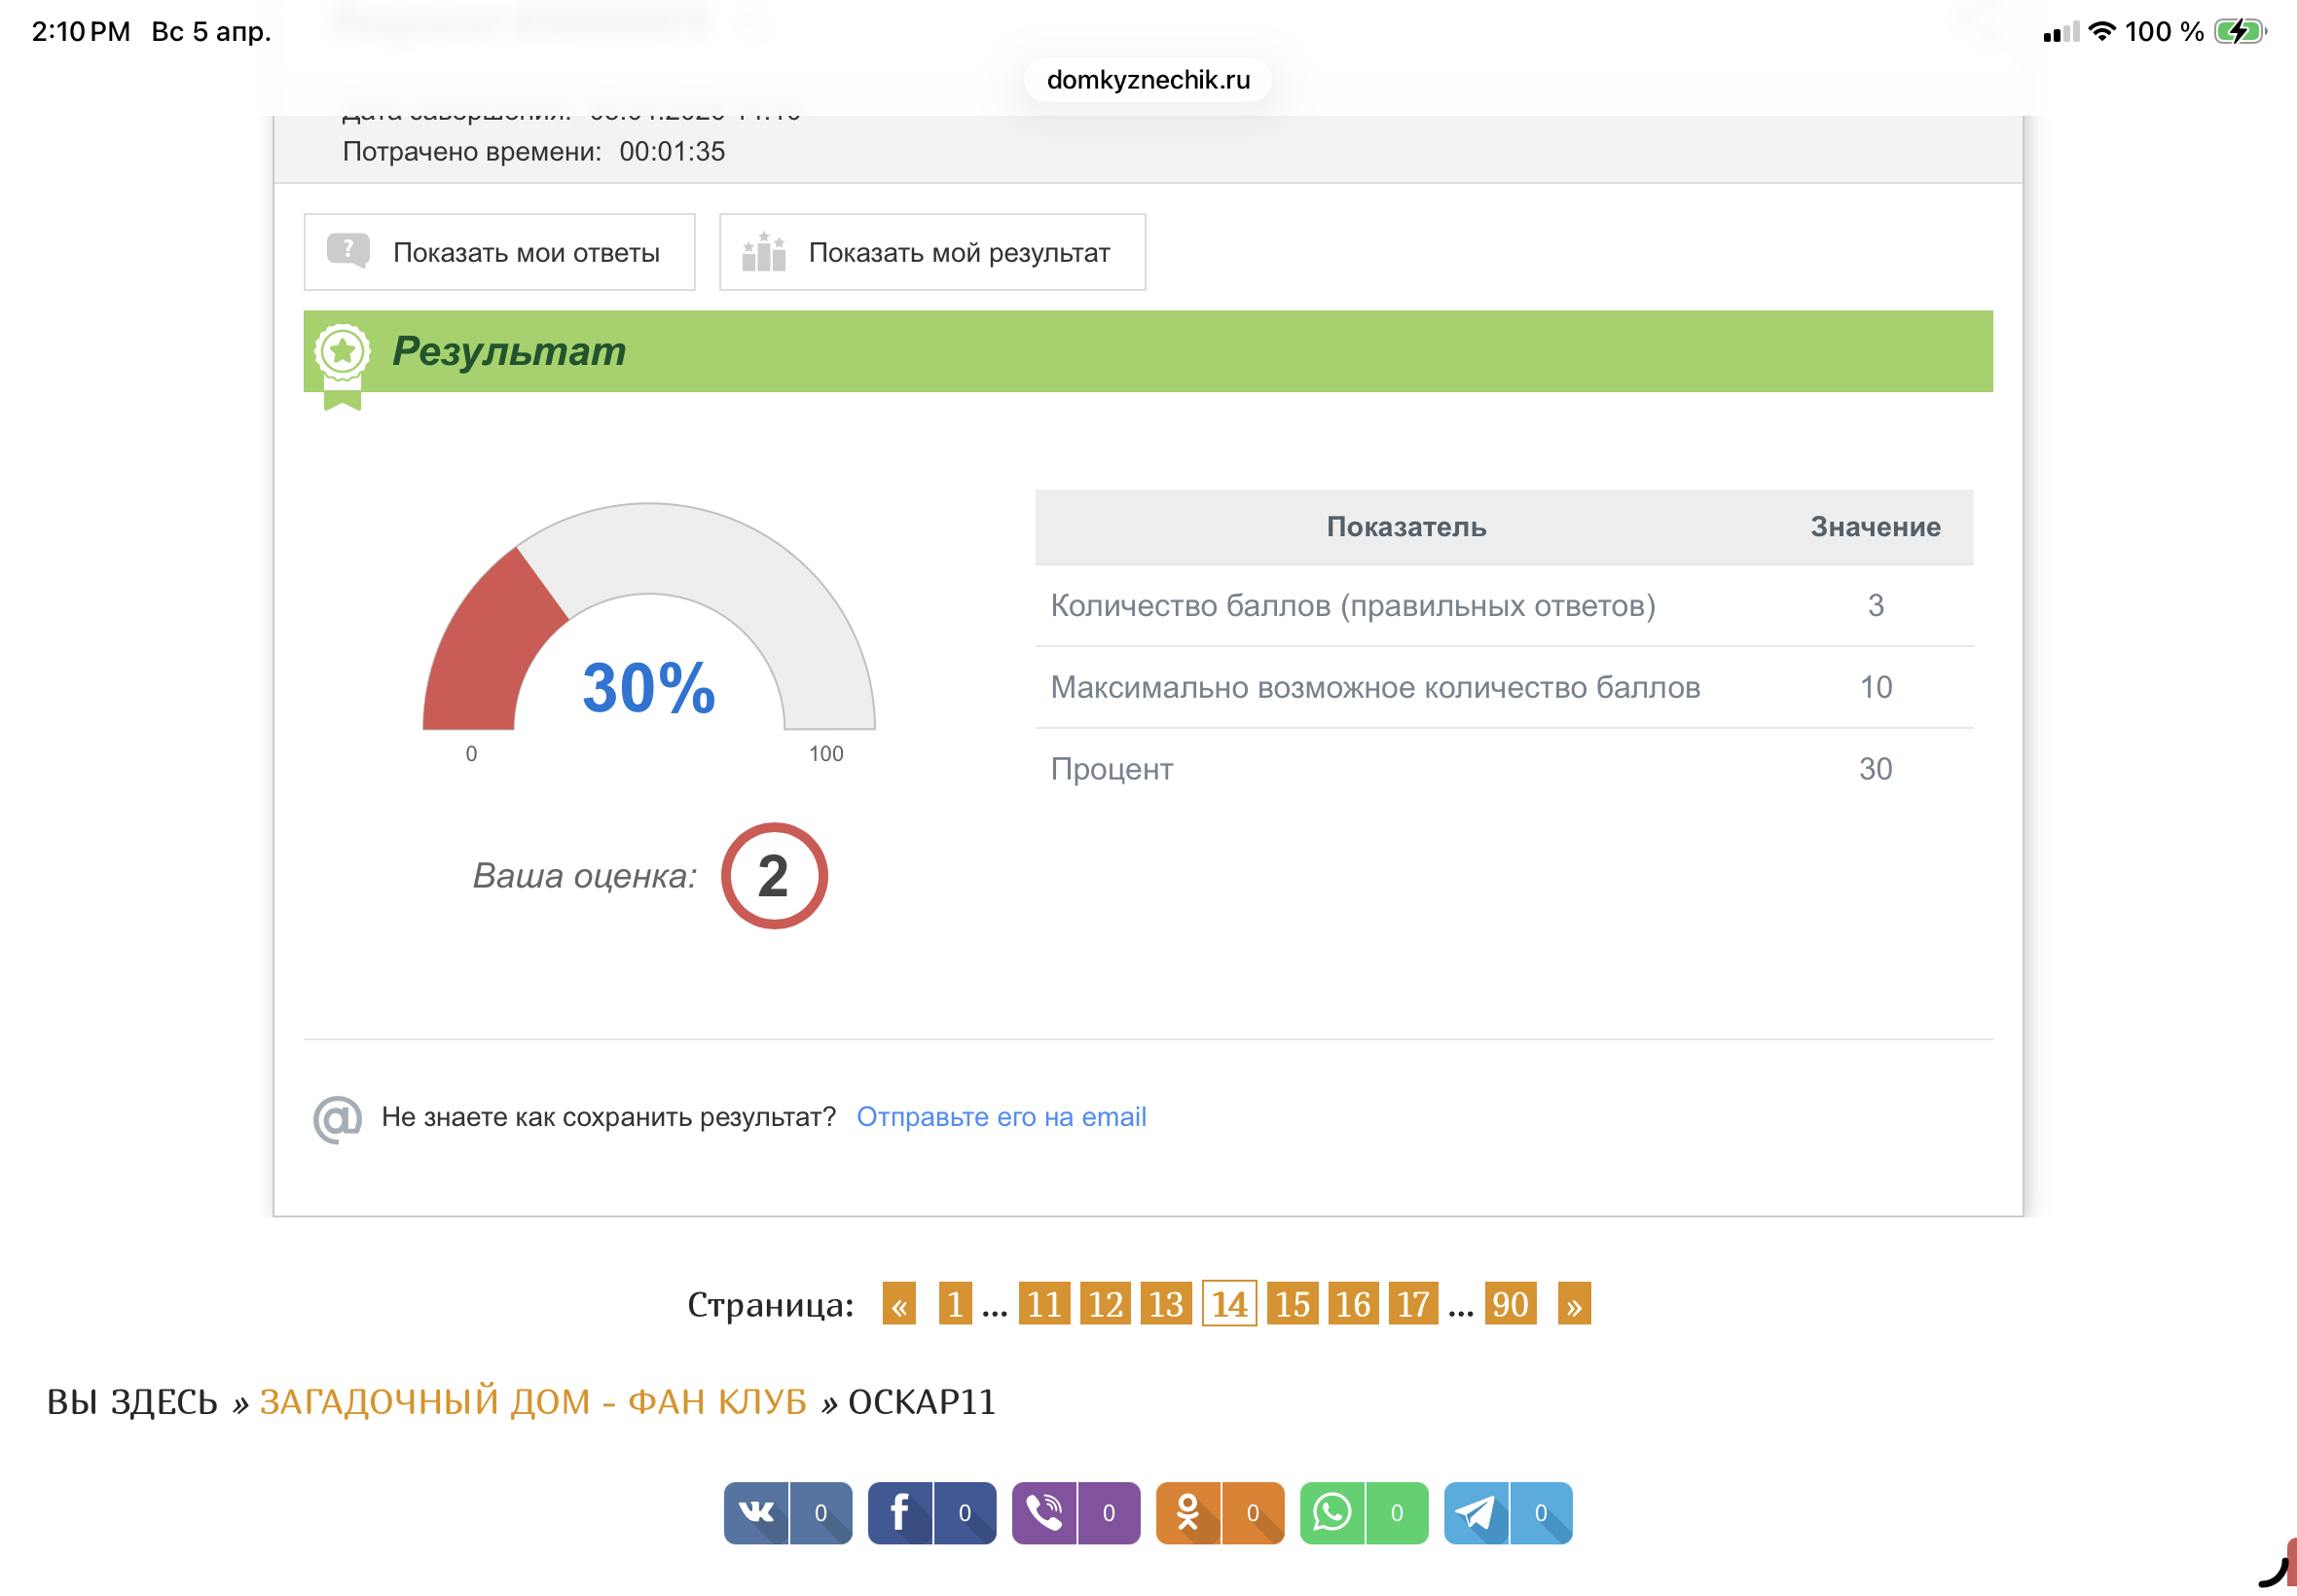Click the @ email icon

[x=337, y=1117]
